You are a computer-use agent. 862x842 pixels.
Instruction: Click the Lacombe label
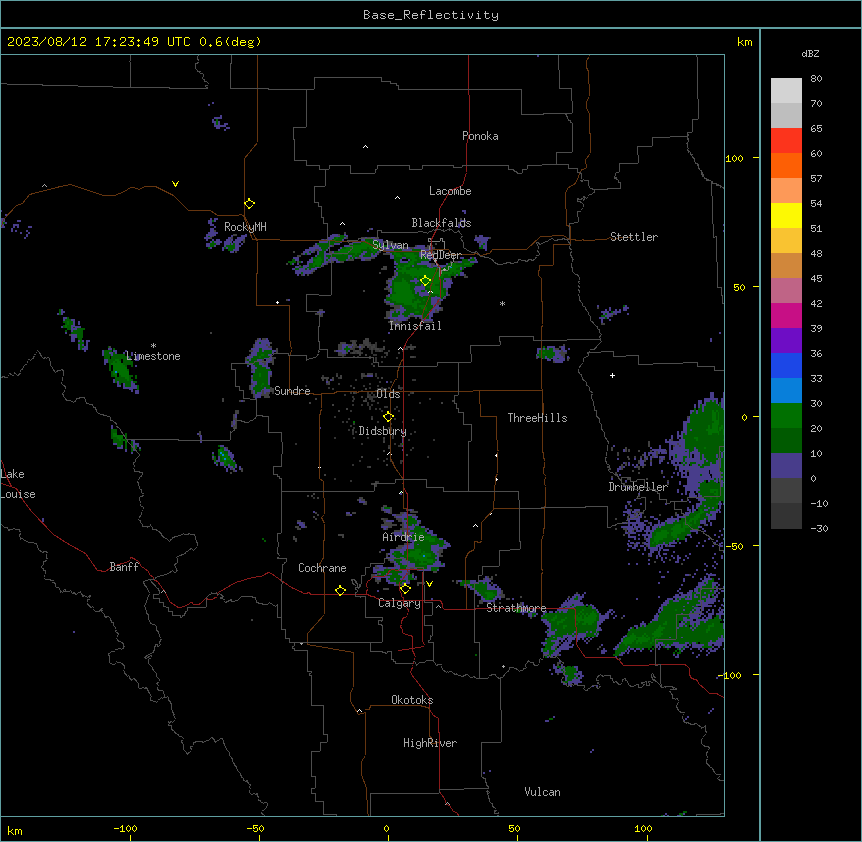(450, 191)
